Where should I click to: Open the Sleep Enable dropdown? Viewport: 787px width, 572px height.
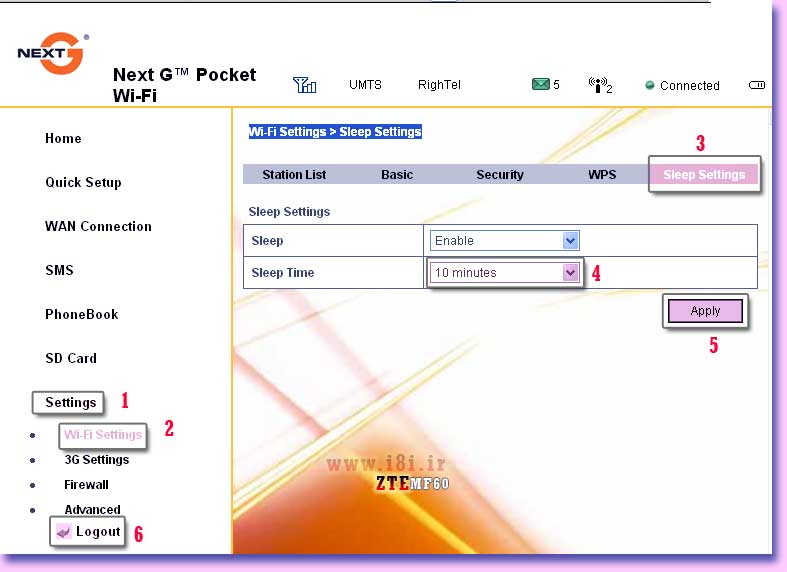point(504,241)
